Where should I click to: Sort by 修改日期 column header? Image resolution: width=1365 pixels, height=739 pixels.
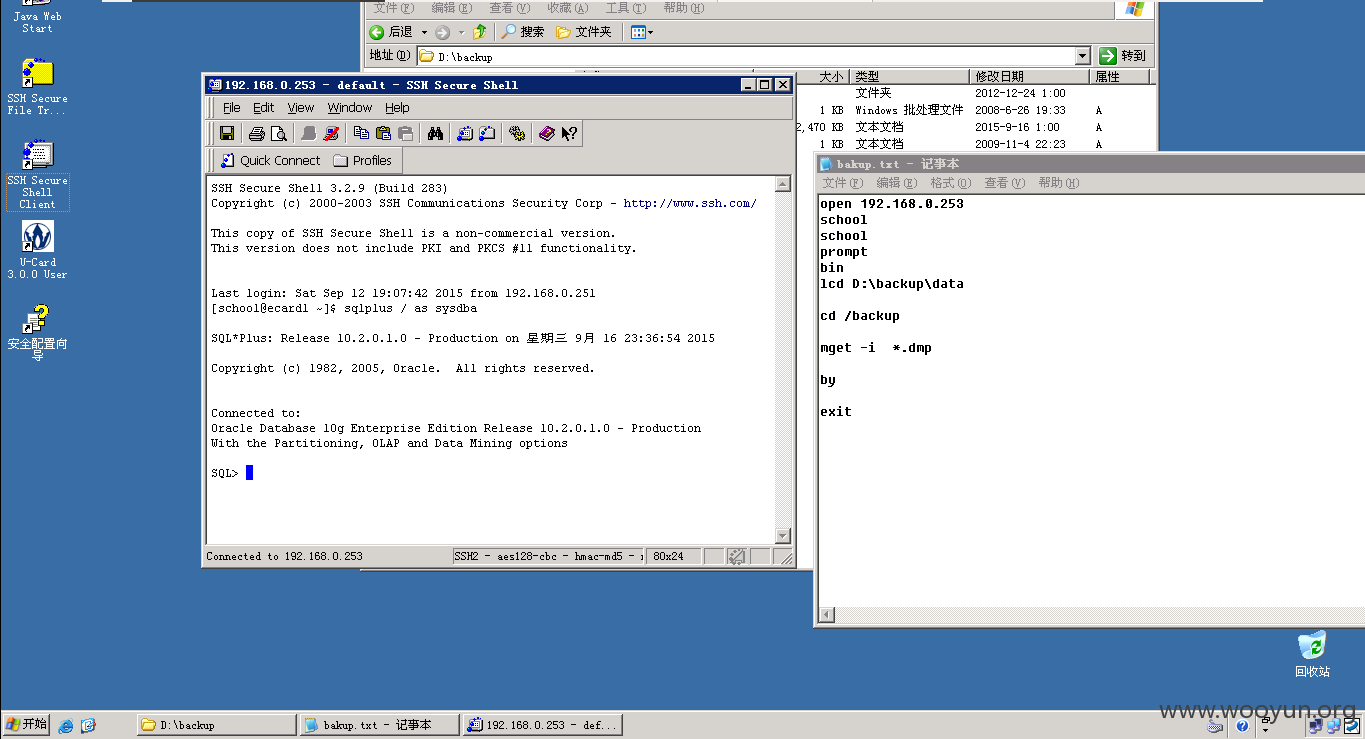[1029, 77]
